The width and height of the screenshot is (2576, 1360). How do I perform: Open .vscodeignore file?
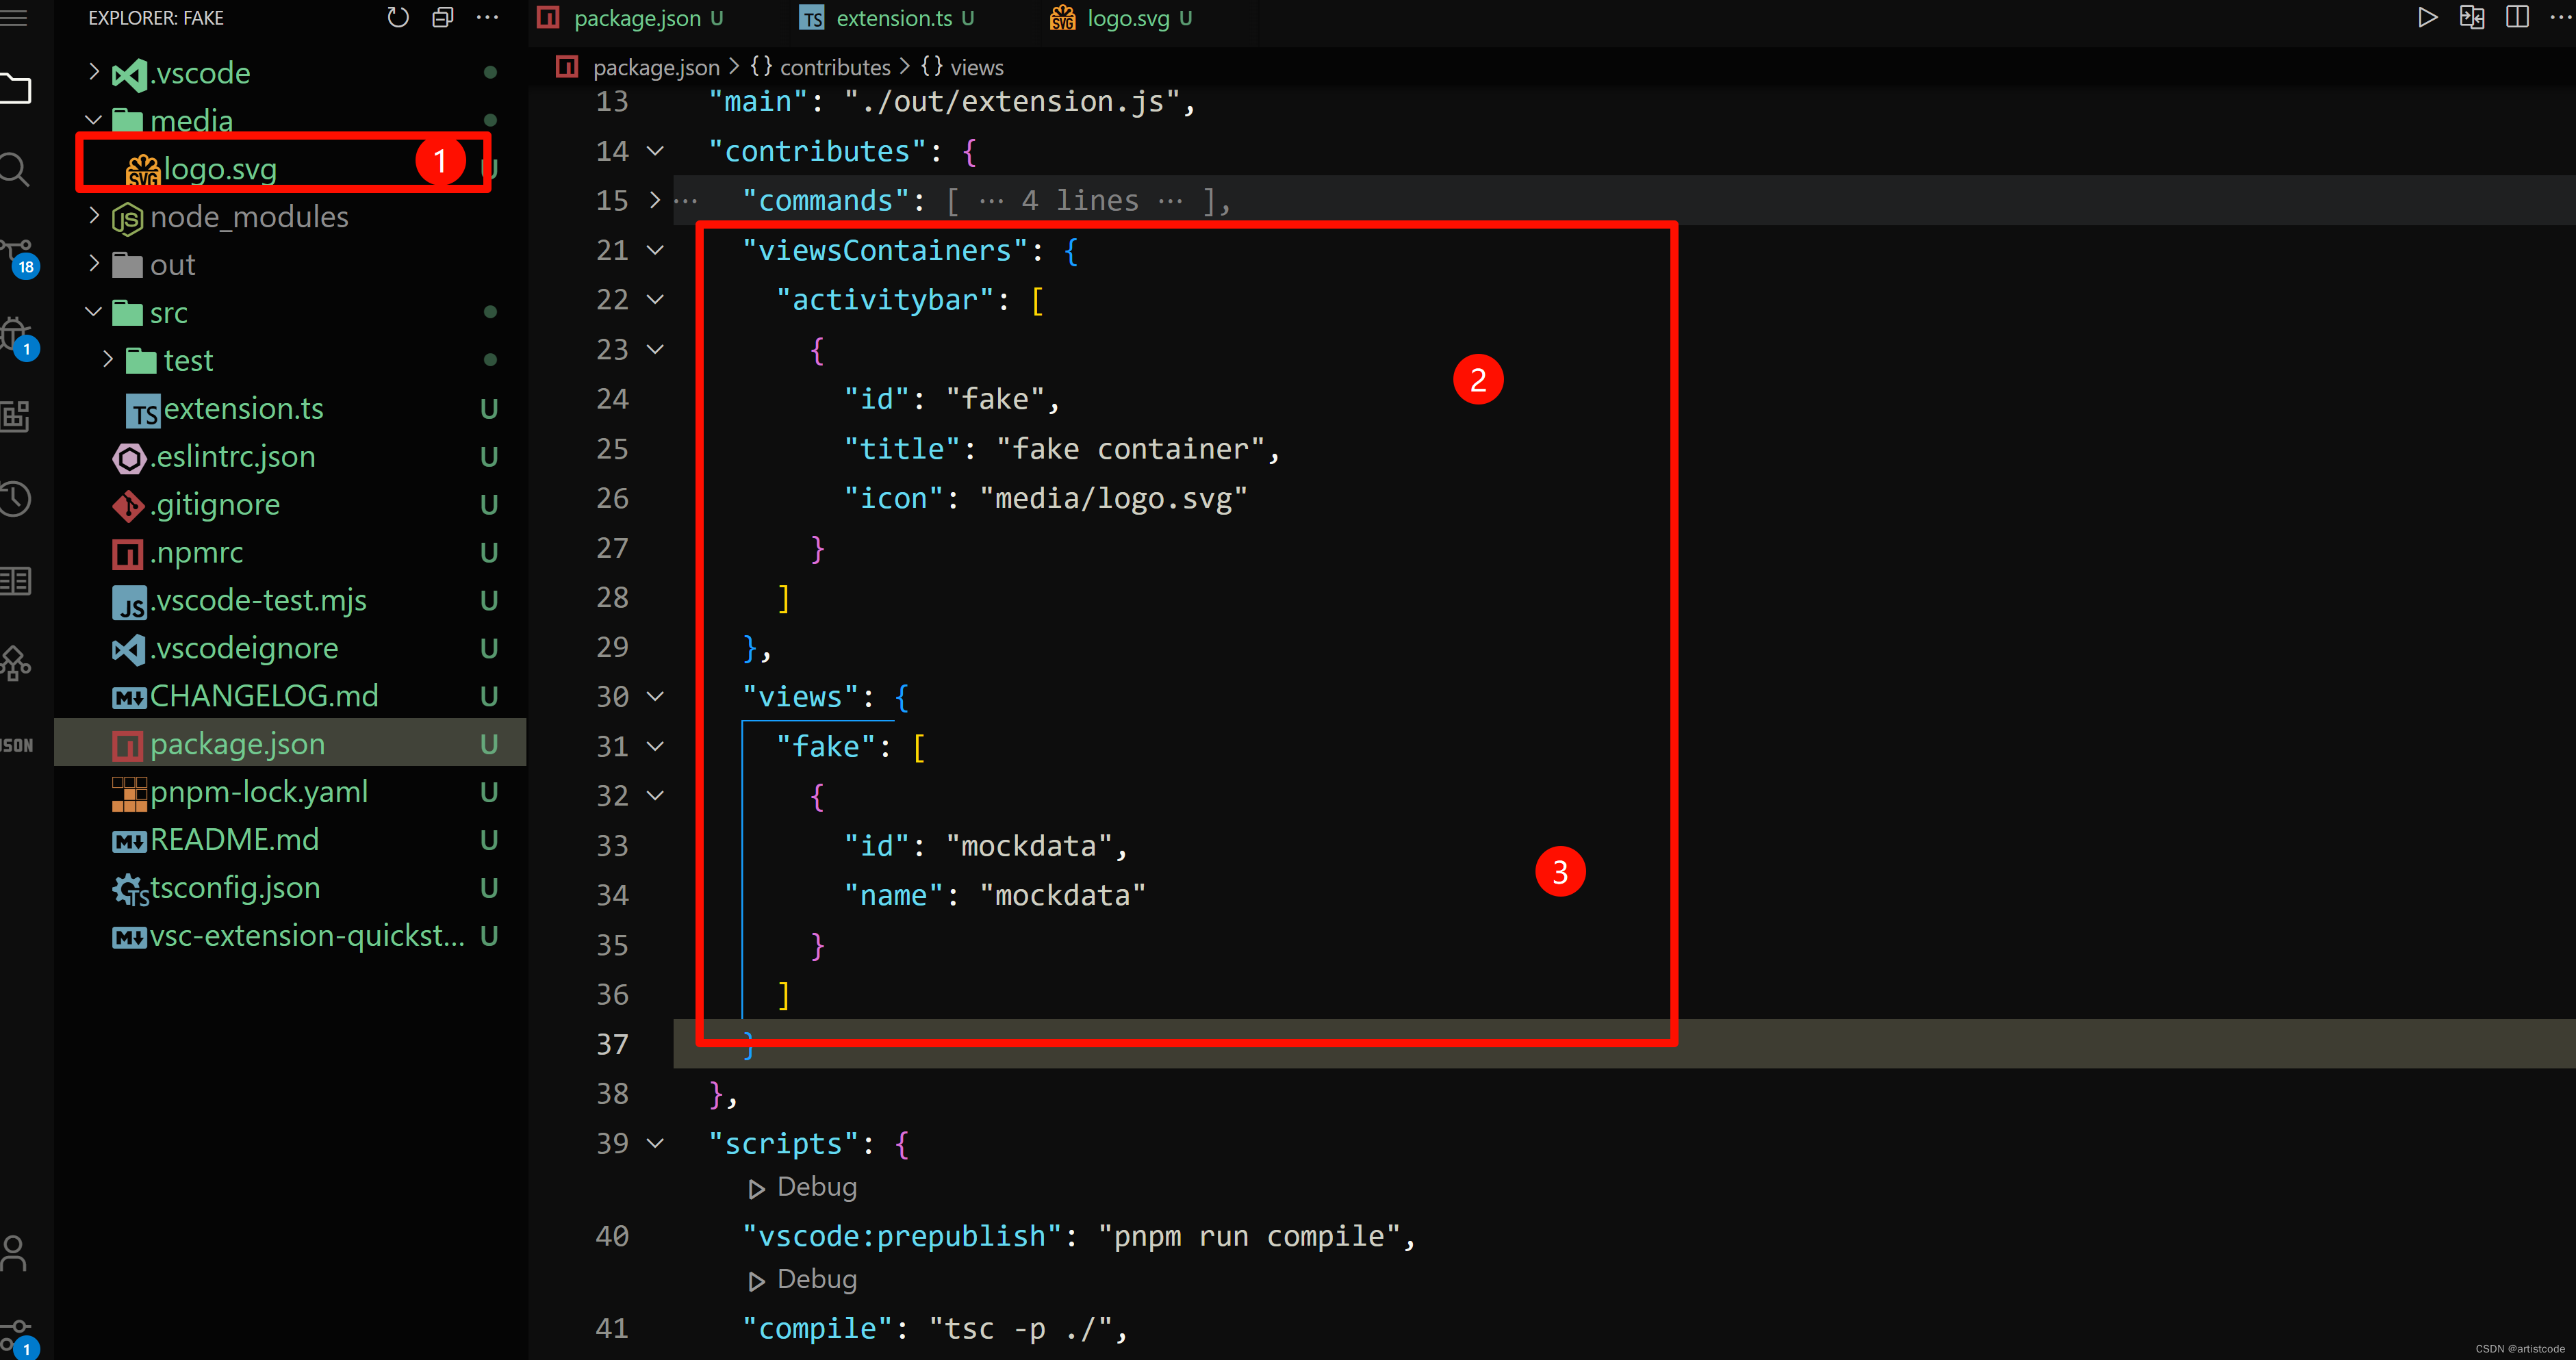[x=290, y=648]
